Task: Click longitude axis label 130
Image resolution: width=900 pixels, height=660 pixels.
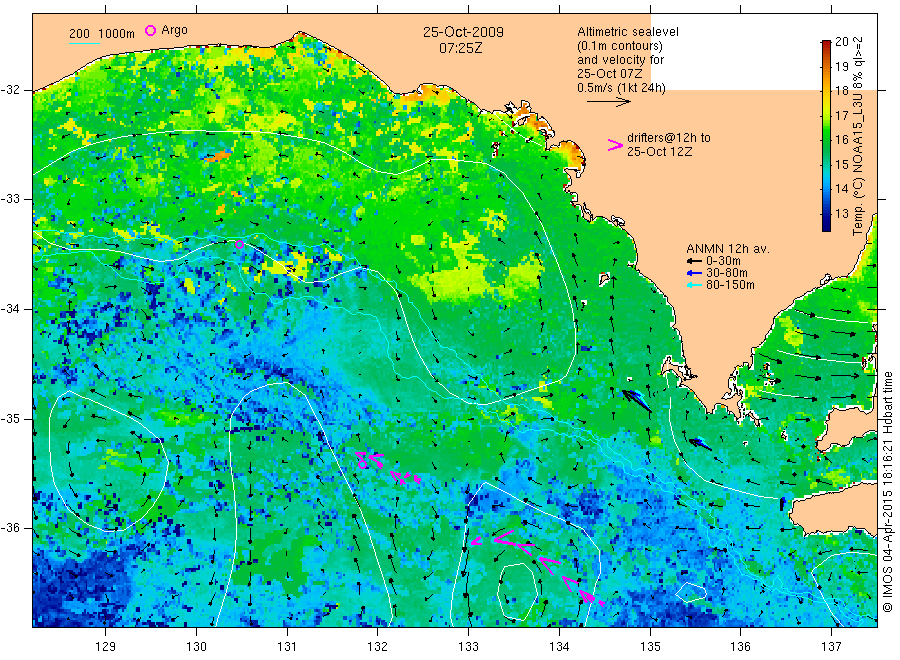Action: coord(196,647)
